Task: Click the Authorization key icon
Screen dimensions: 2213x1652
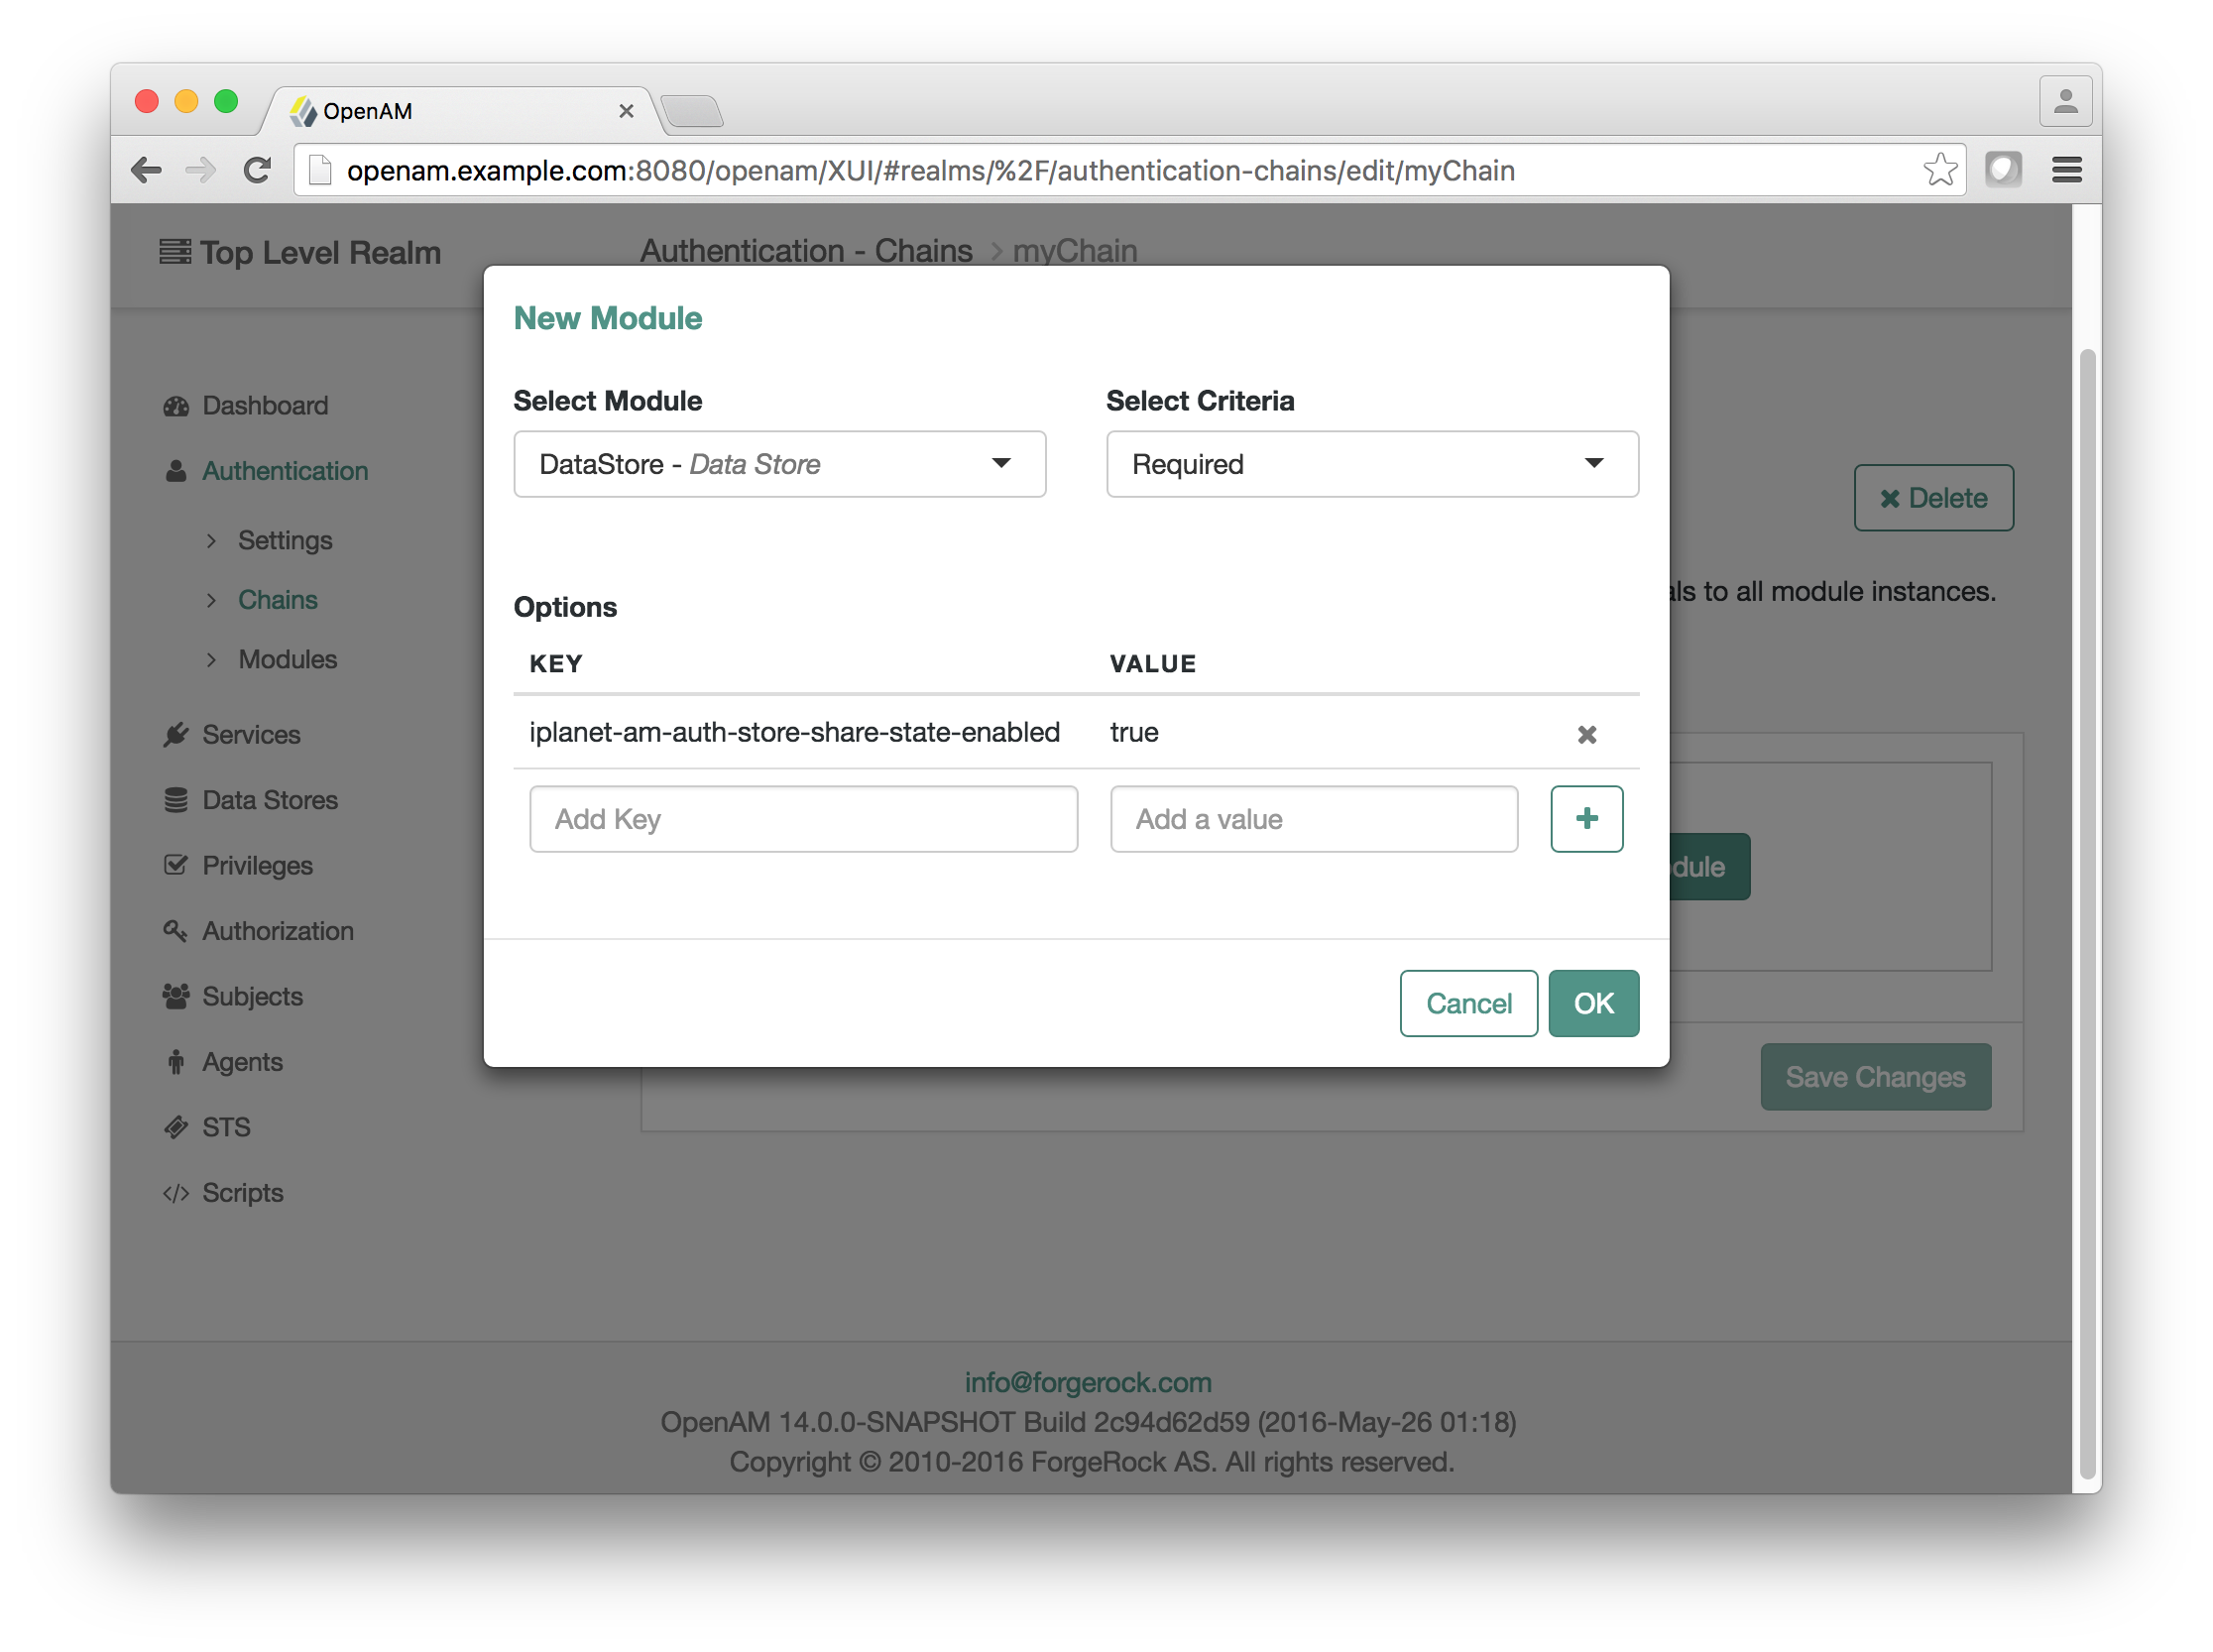Action: pos(176,931)
